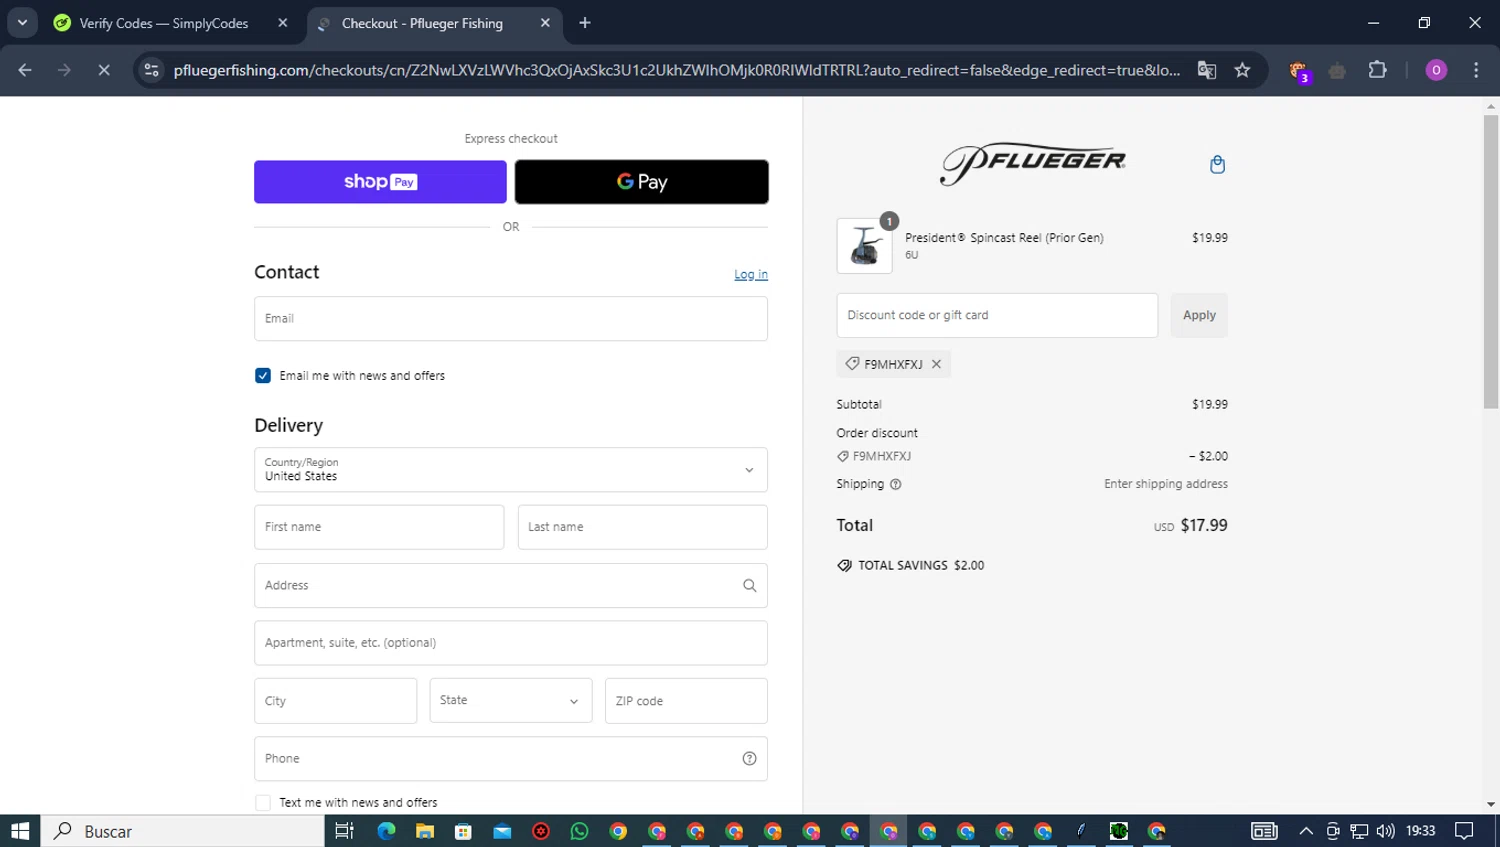1500x847 pixels.
Task: Bookmark this page with the star icon
Action: coord(1242,70)
